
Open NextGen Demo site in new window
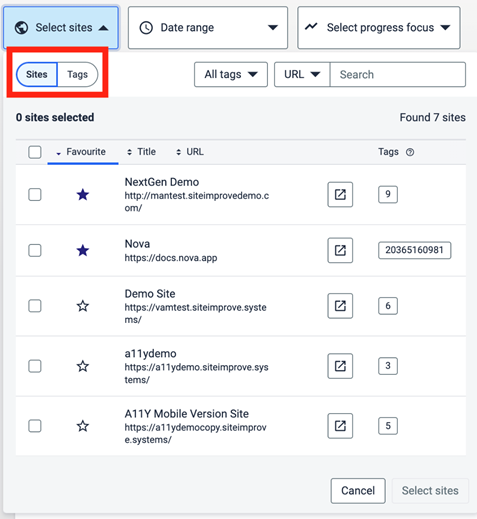pyautogui.click(x=340, y=194)
